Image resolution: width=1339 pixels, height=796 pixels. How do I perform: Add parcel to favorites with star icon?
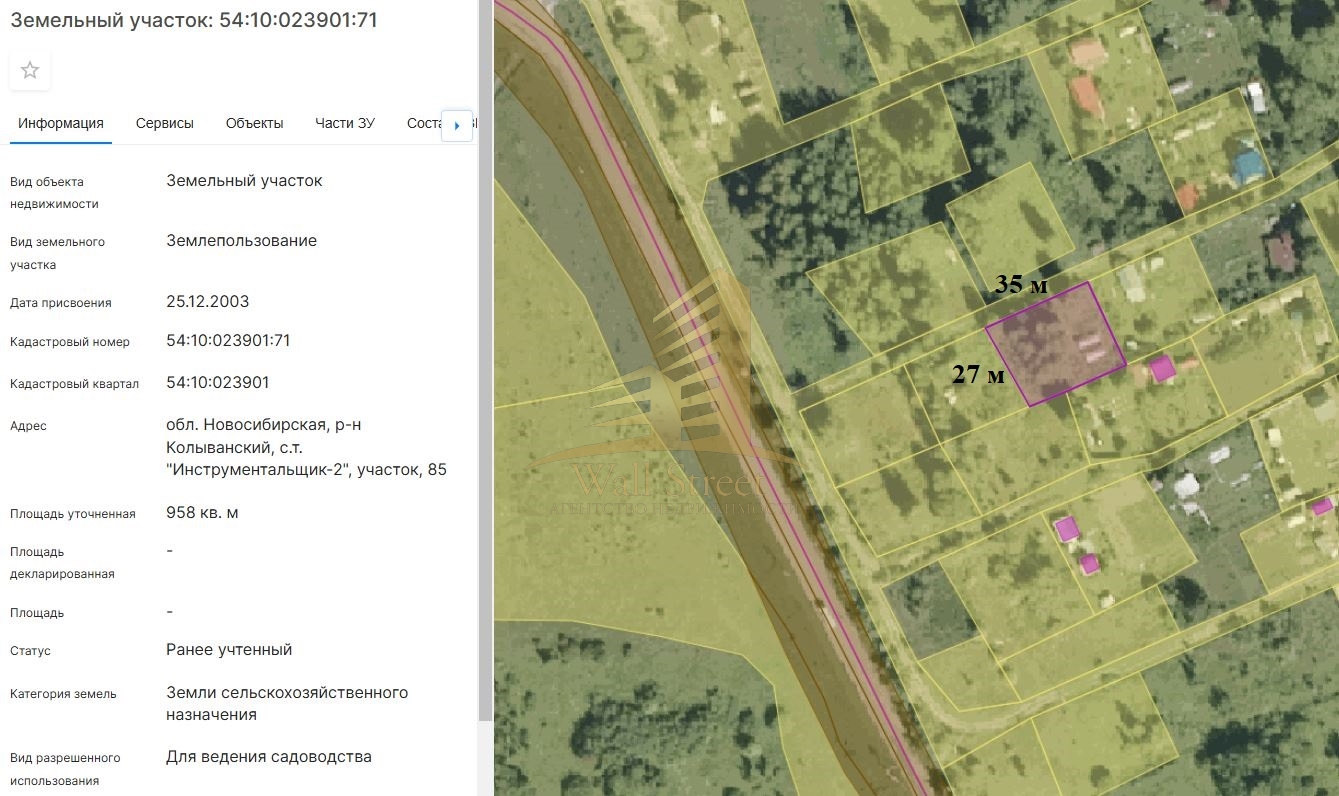pyautogui.click(x=30, y=70)
